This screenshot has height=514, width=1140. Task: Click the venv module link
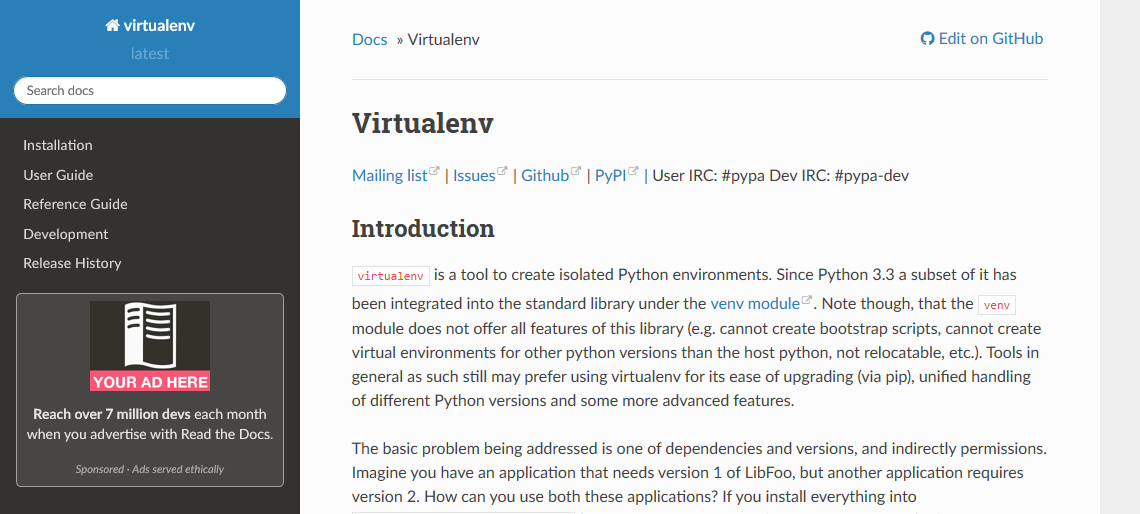(755, 303)
